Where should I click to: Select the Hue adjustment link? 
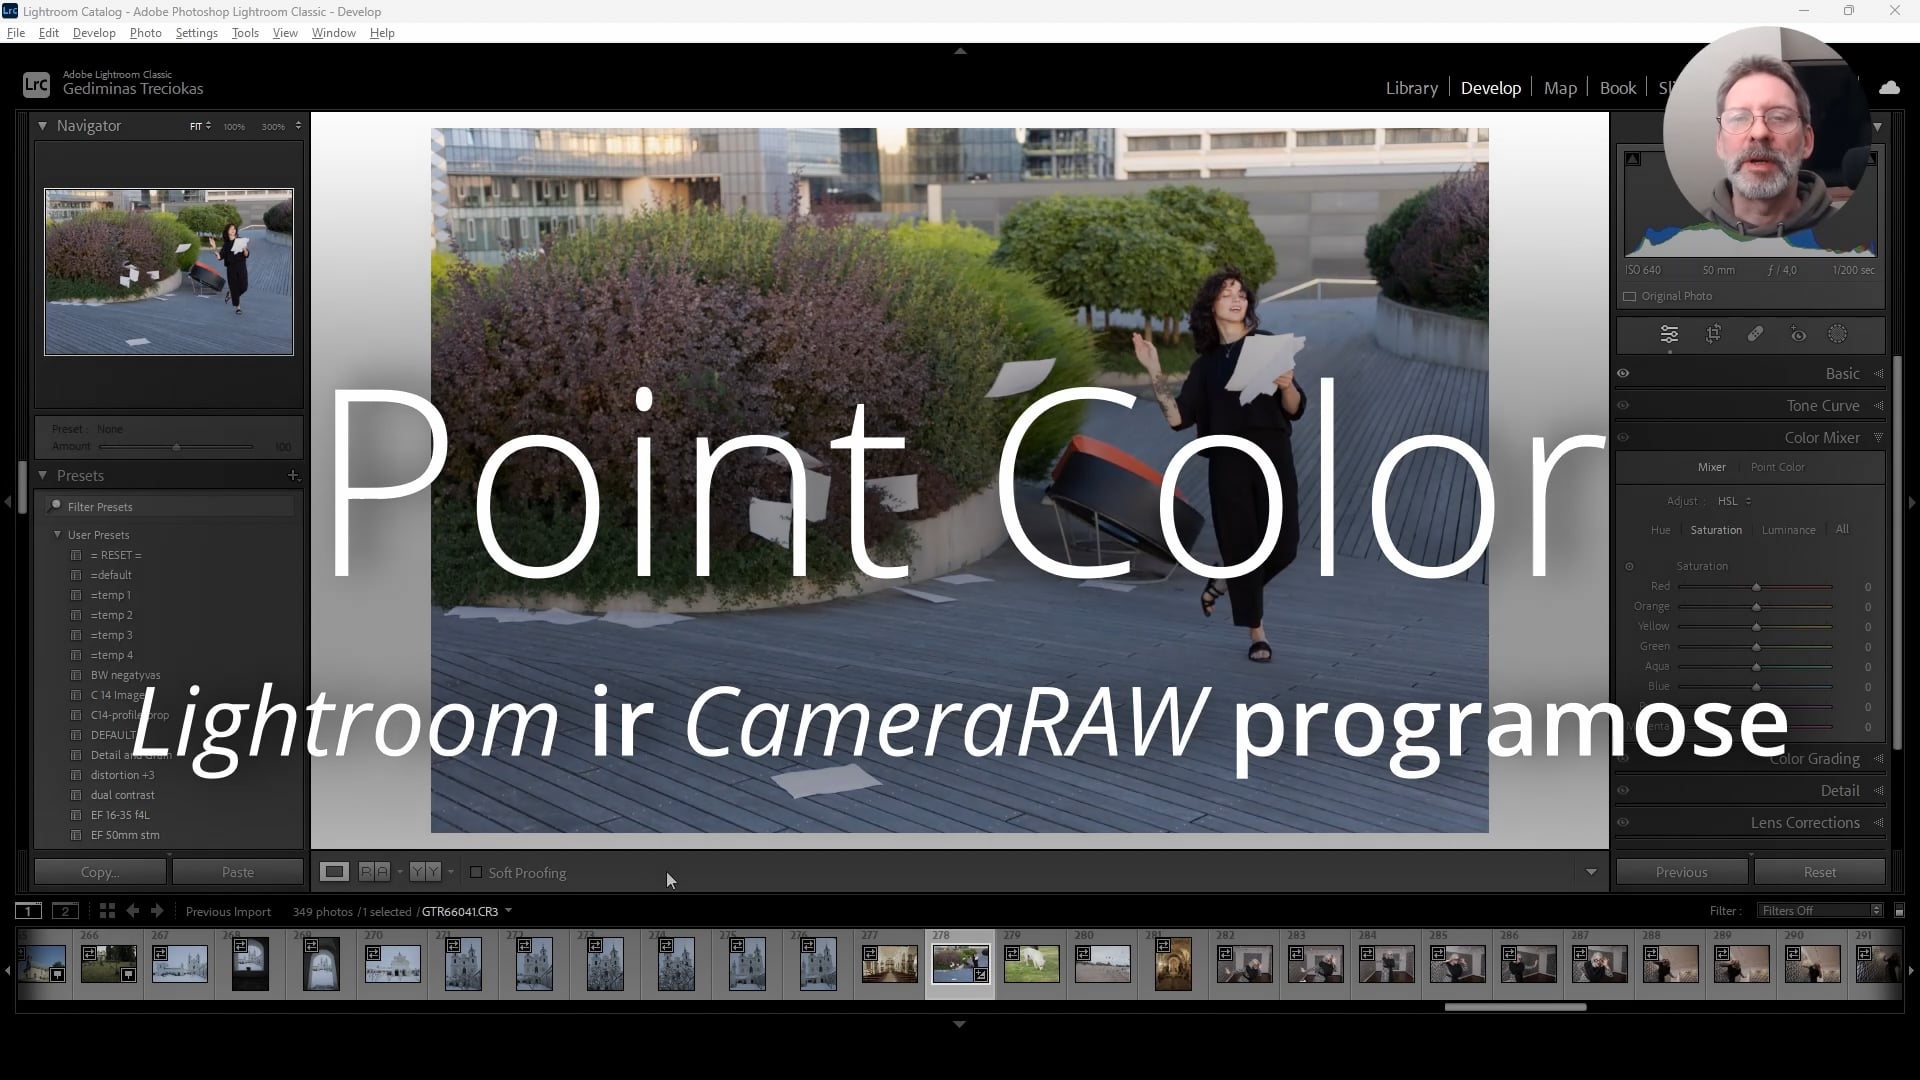tap(1660, 530)
